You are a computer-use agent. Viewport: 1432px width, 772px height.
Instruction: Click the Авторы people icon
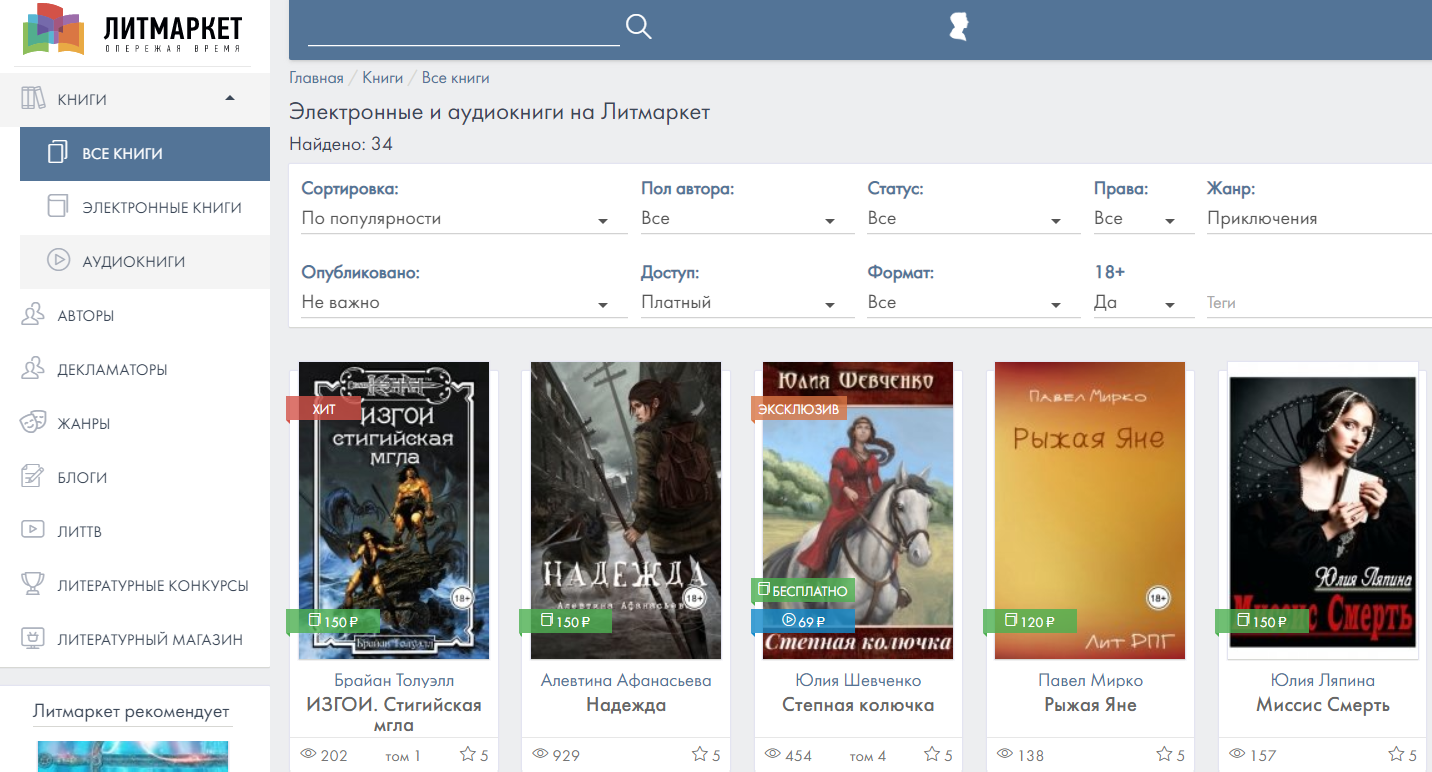(x=33, y=315)
